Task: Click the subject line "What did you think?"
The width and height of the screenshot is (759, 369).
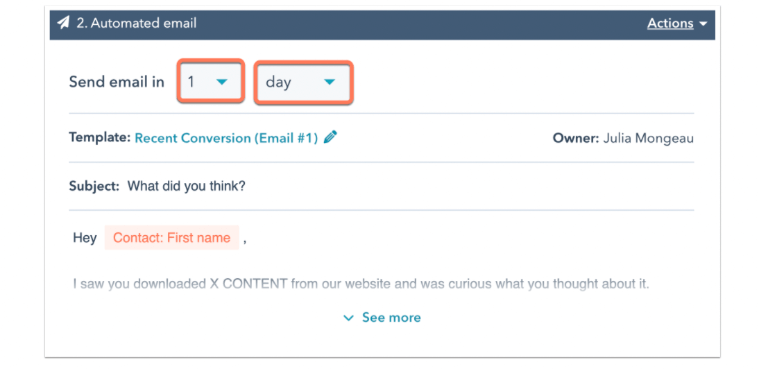Action: [186, 186]
